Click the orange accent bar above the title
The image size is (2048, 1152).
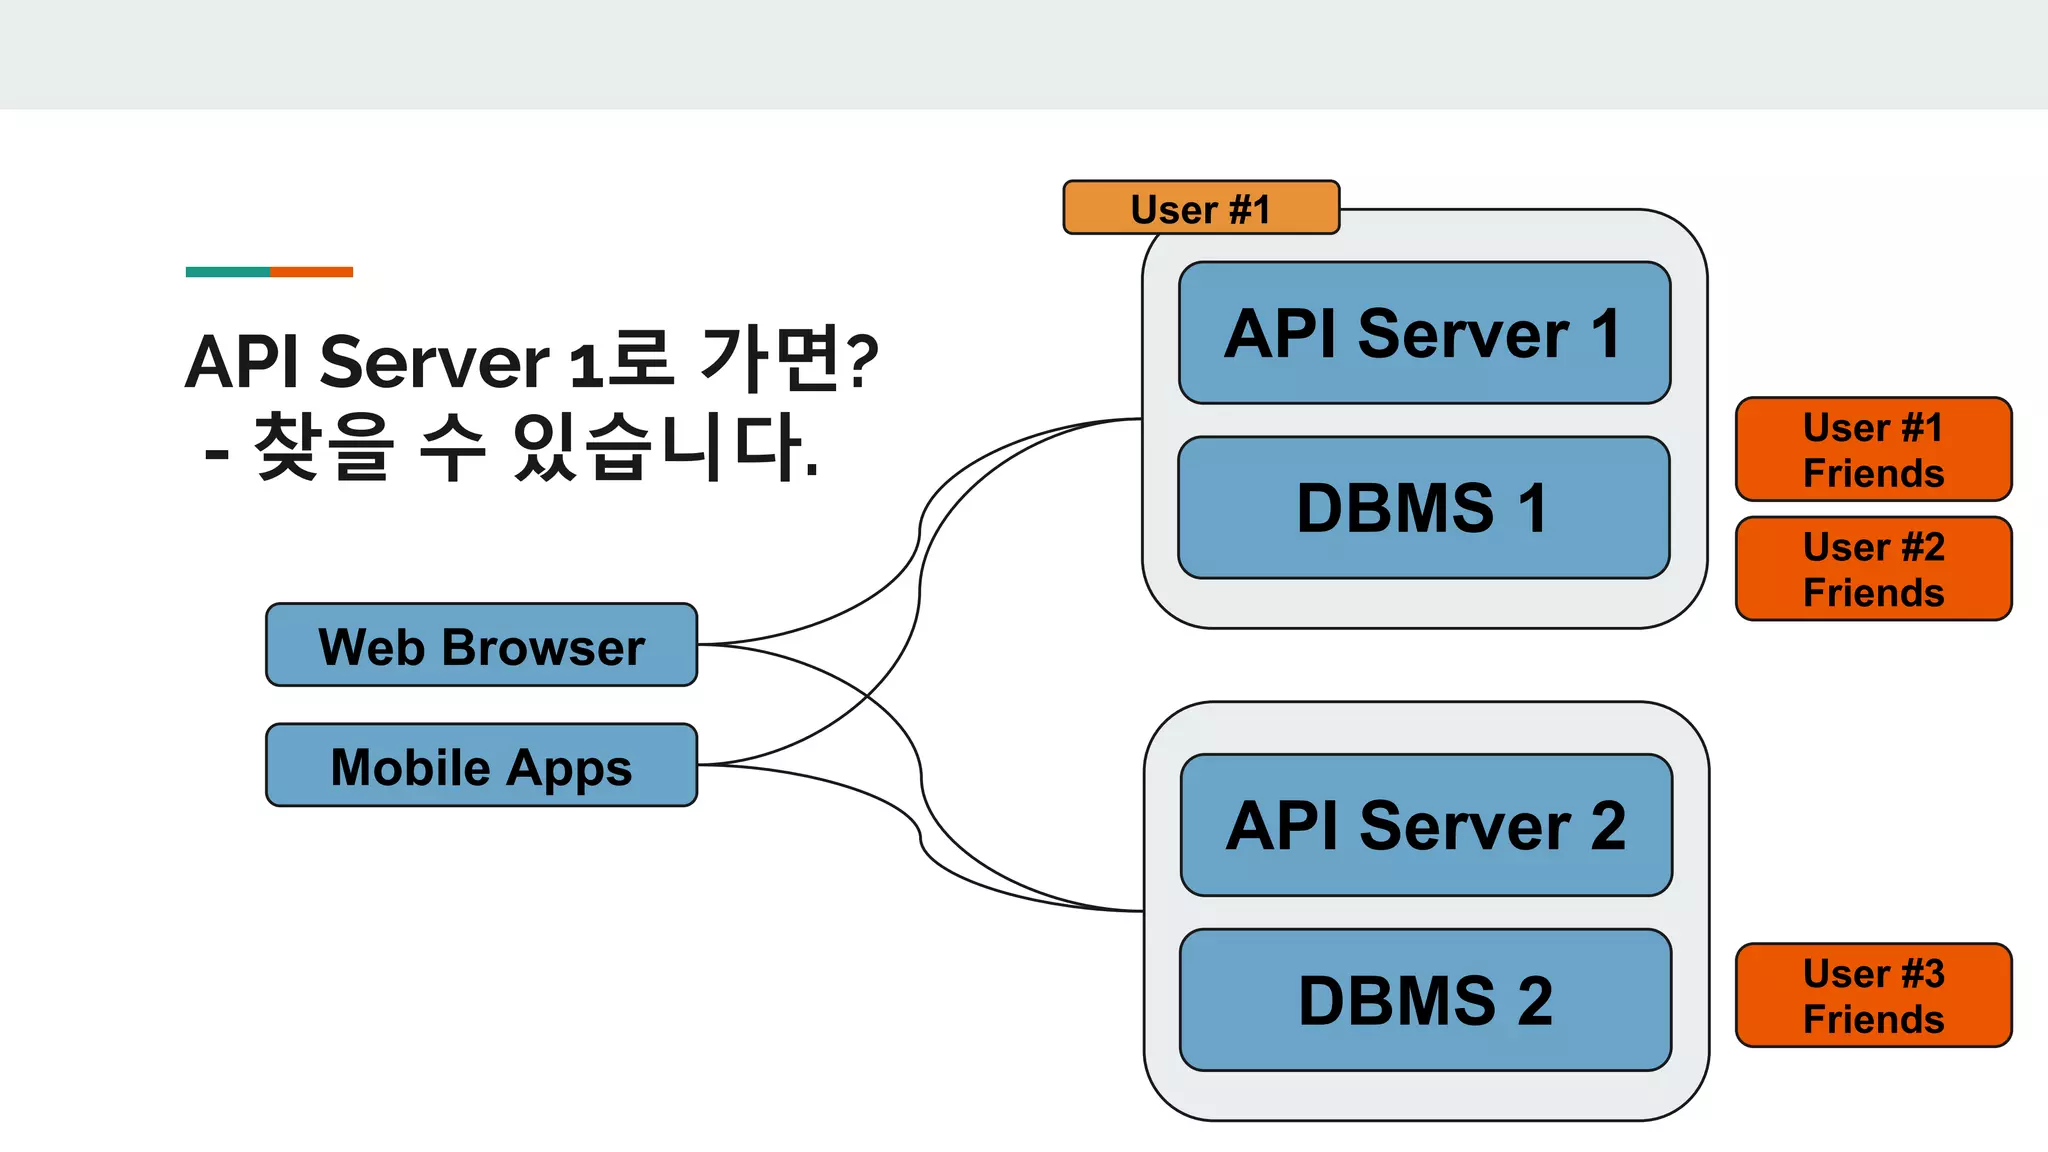311,272
